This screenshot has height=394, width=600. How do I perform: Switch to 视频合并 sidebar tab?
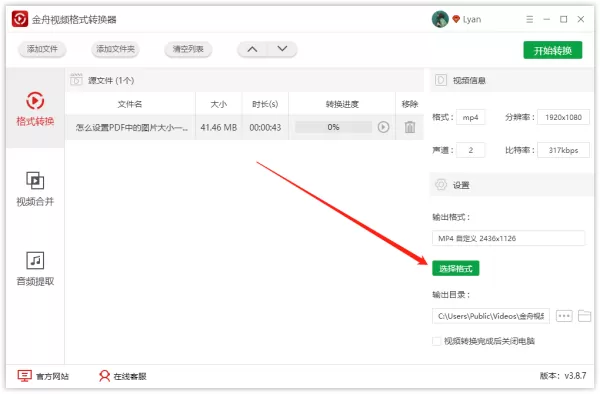35,189
